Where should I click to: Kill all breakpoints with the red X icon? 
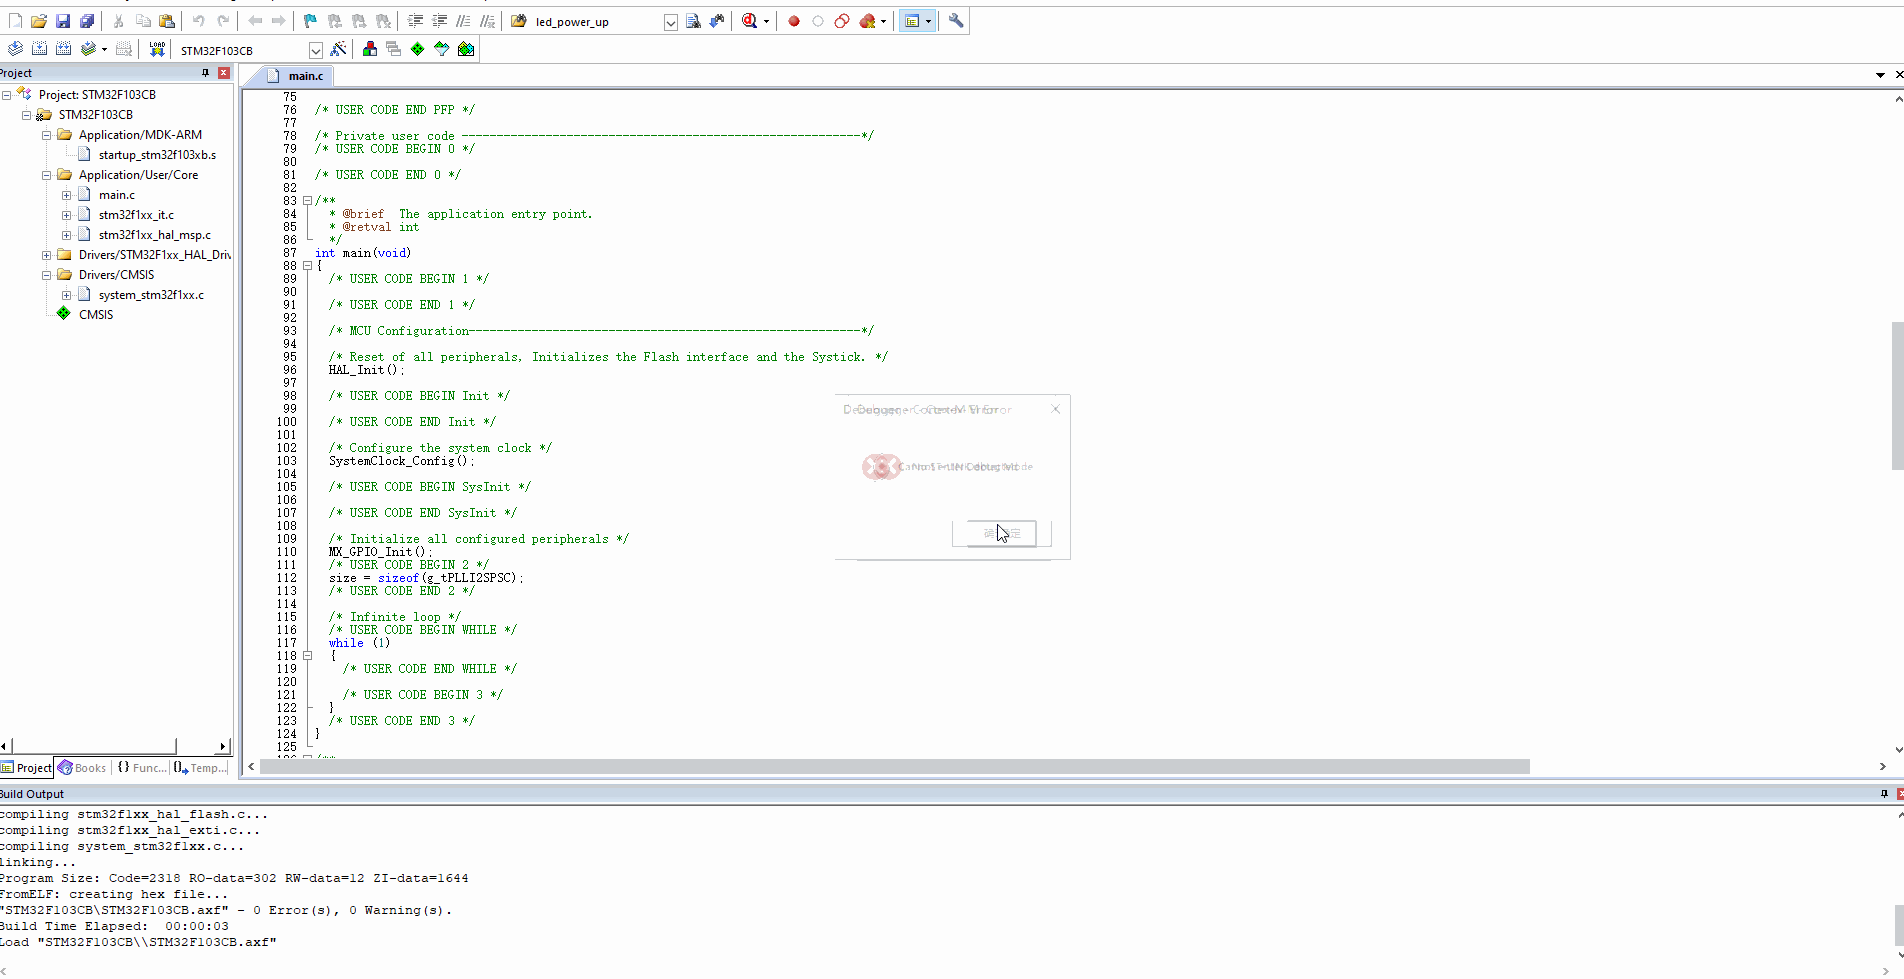[867, 21]
